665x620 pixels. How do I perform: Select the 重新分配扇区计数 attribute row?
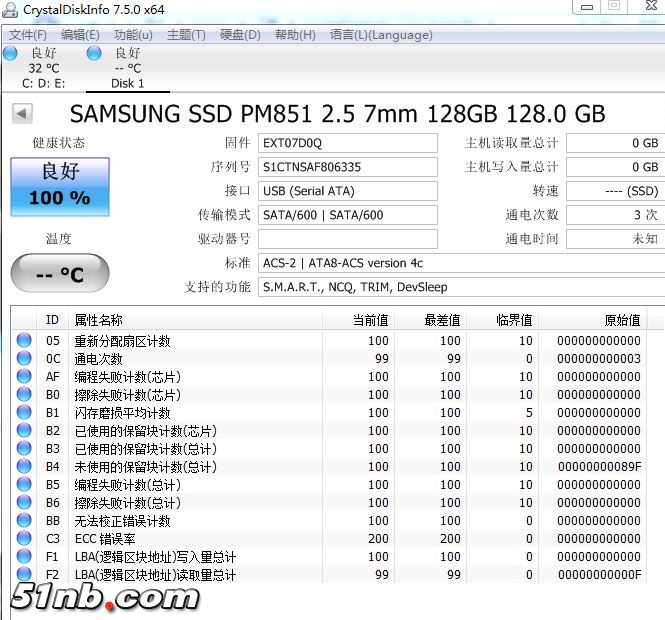coord(329,340)
